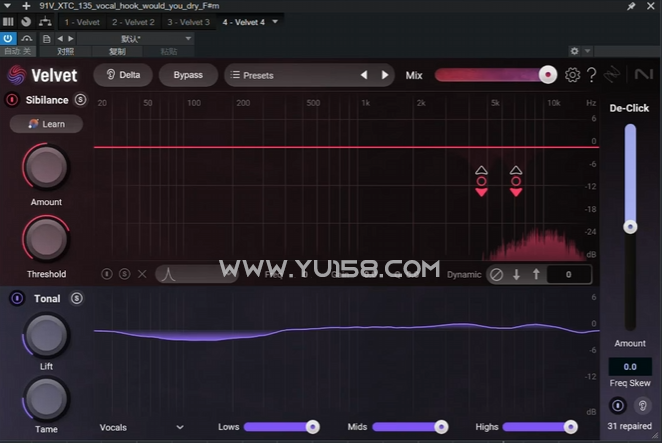Pin the plugin window
Image resolution: width=662 pixels, height=443 pixels.
pyautogui.click(x=631, y=6)
